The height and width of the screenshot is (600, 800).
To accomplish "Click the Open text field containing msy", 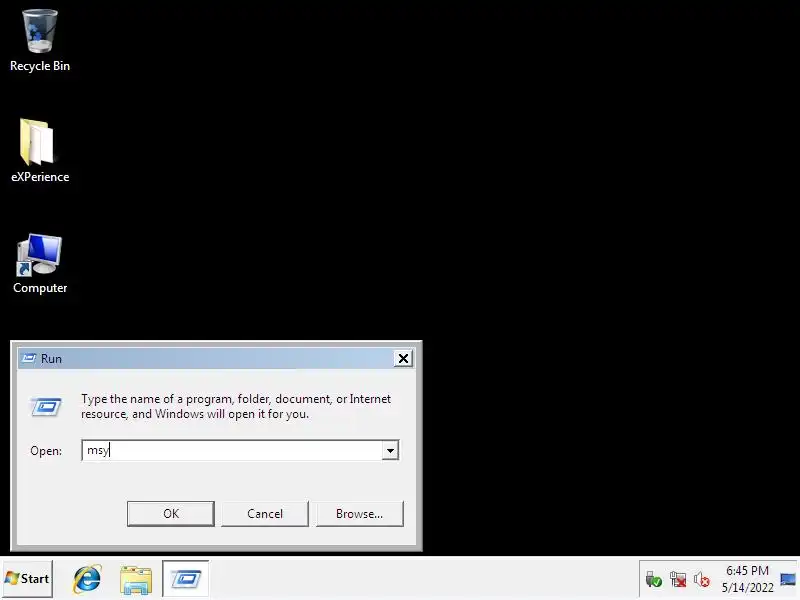I will tap(232, 451).
